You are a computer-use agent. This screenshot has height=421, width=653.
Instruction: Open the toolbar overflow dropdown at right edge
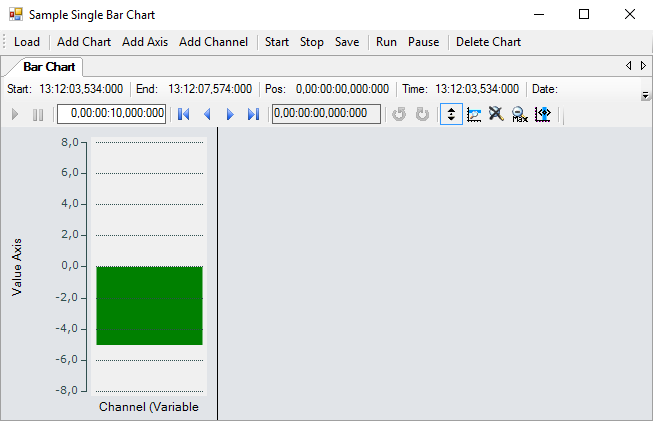click(x=645, y=95)
